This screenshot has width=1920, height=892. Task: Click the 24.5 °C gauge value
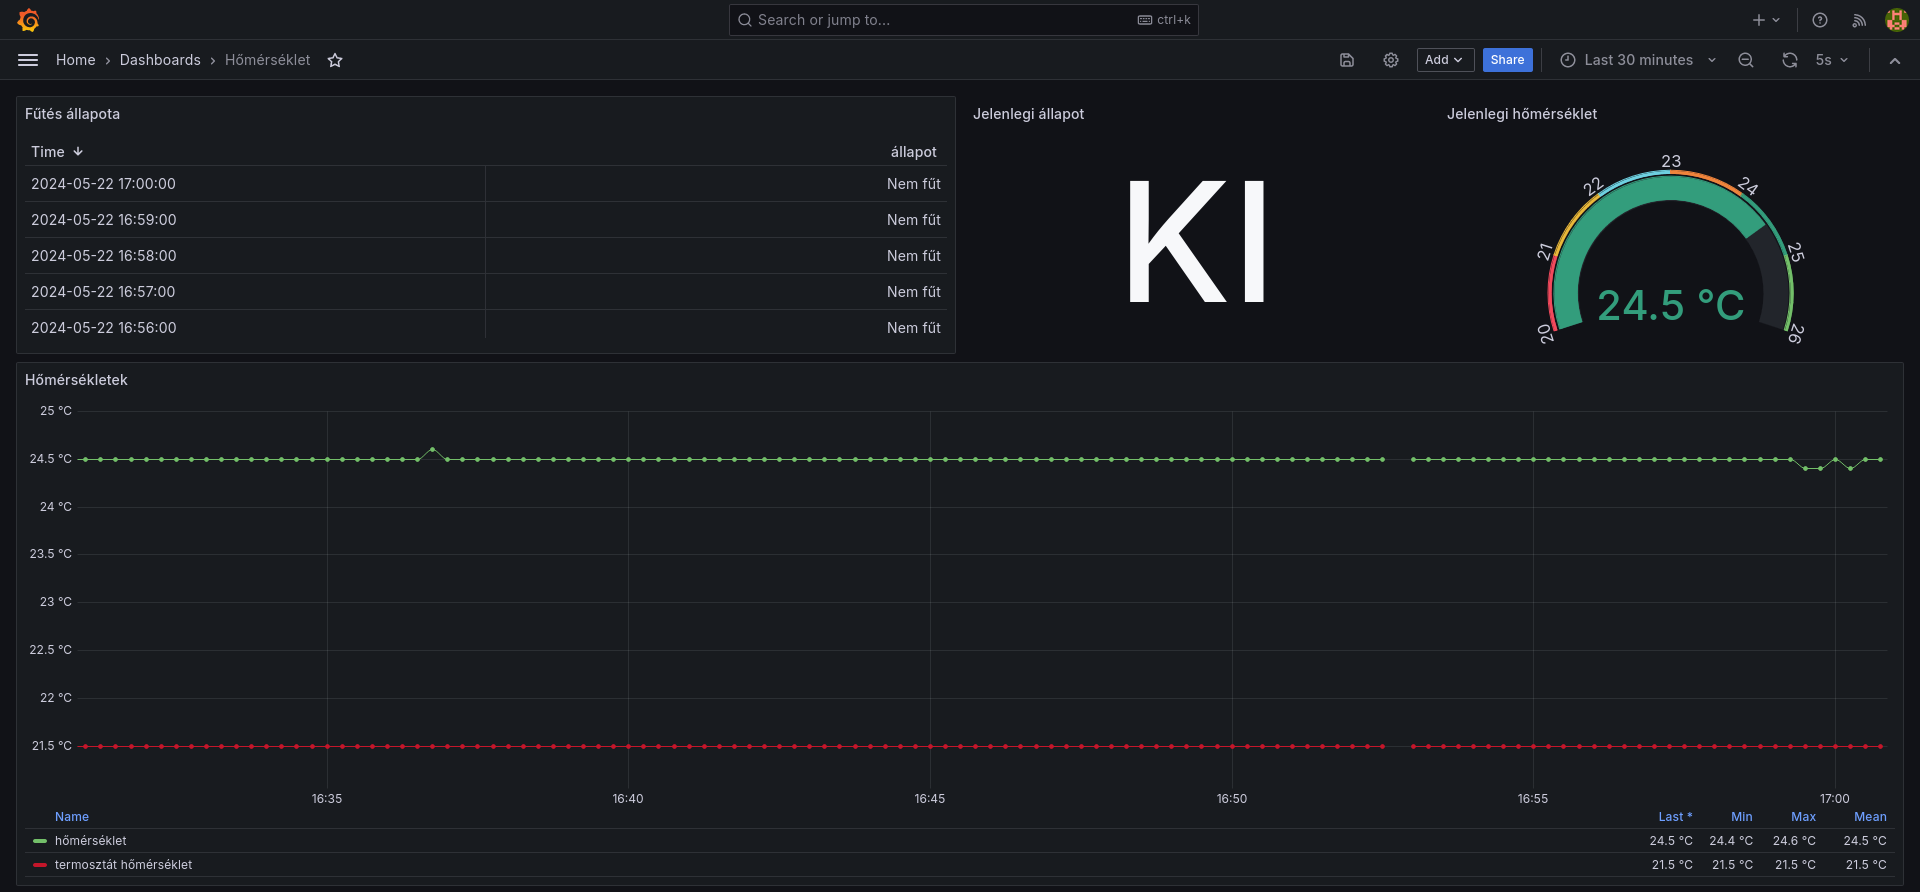coord(1670,305)
